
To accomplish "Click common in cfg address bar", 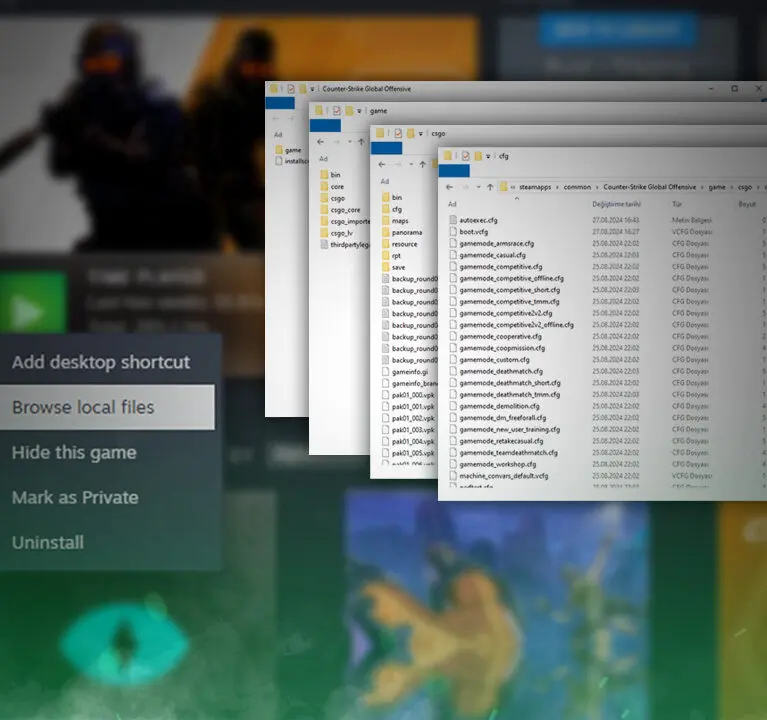I will click(577, 187).
